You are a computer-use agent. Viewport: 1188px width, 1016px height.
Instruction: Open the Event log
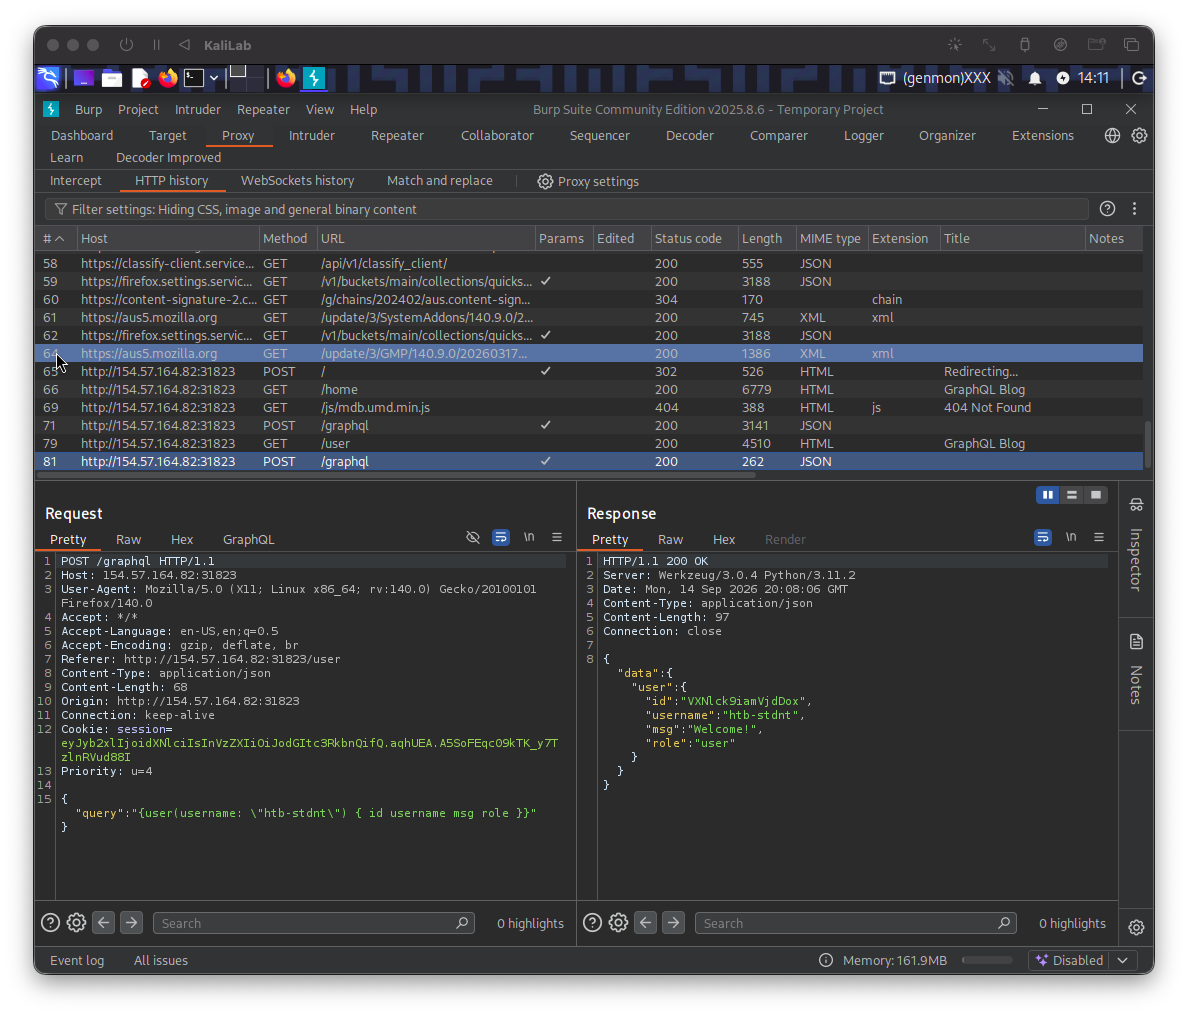(x=77, y=960)
